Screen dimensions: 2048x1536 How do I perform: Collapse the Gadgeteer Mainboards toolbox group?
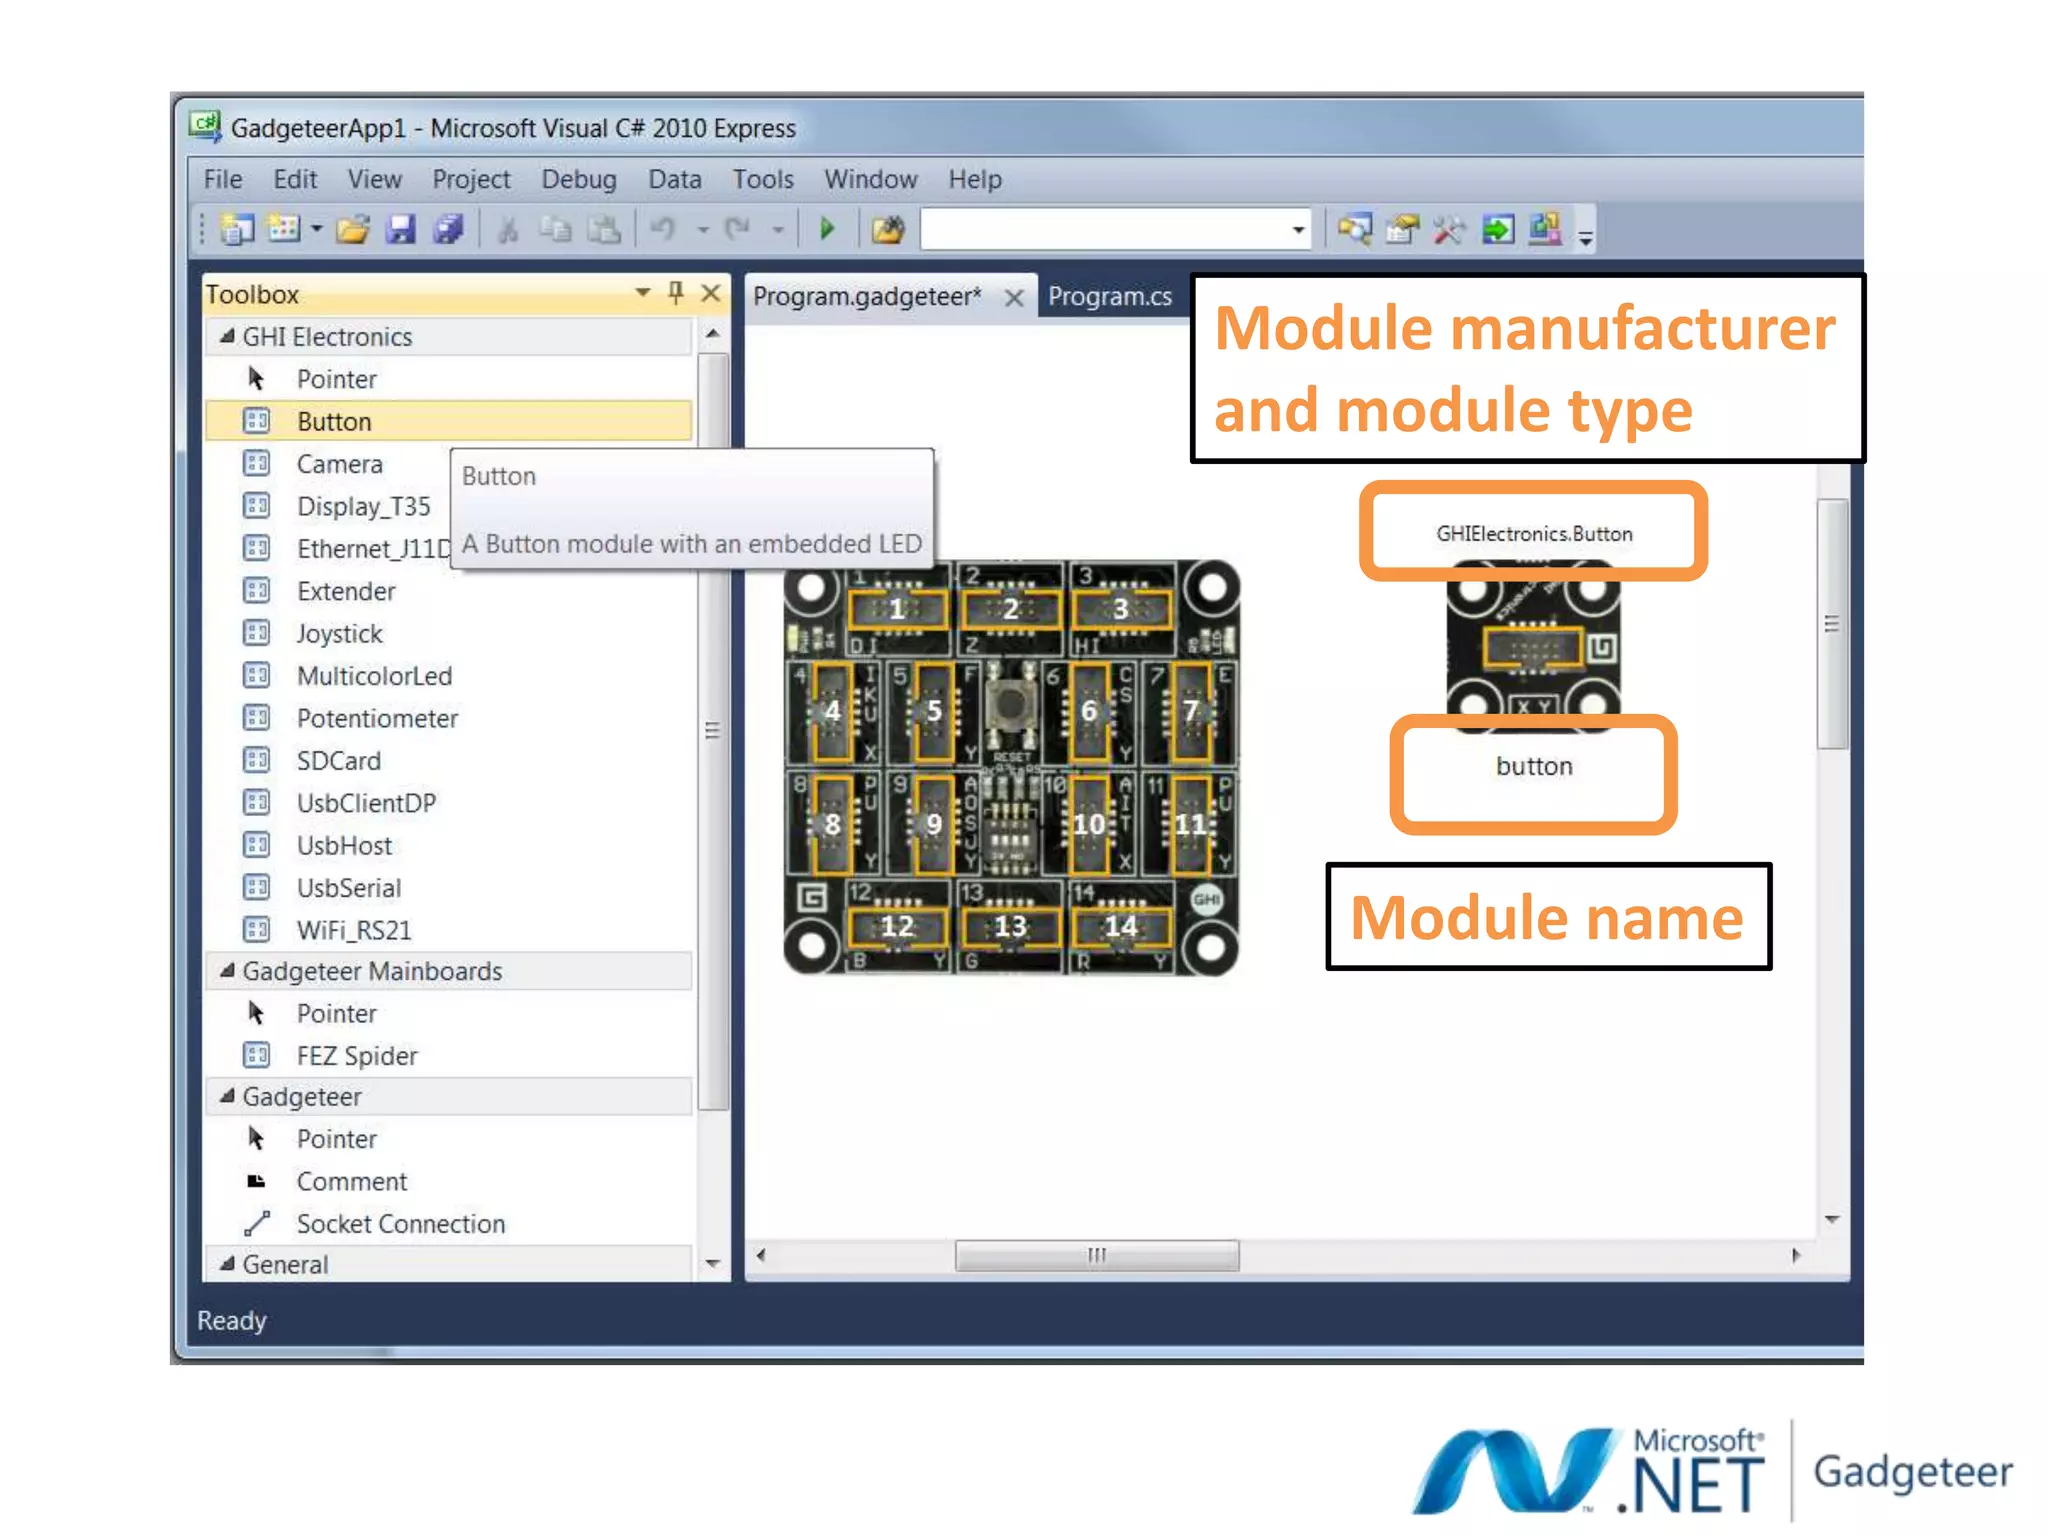point(227,970)
